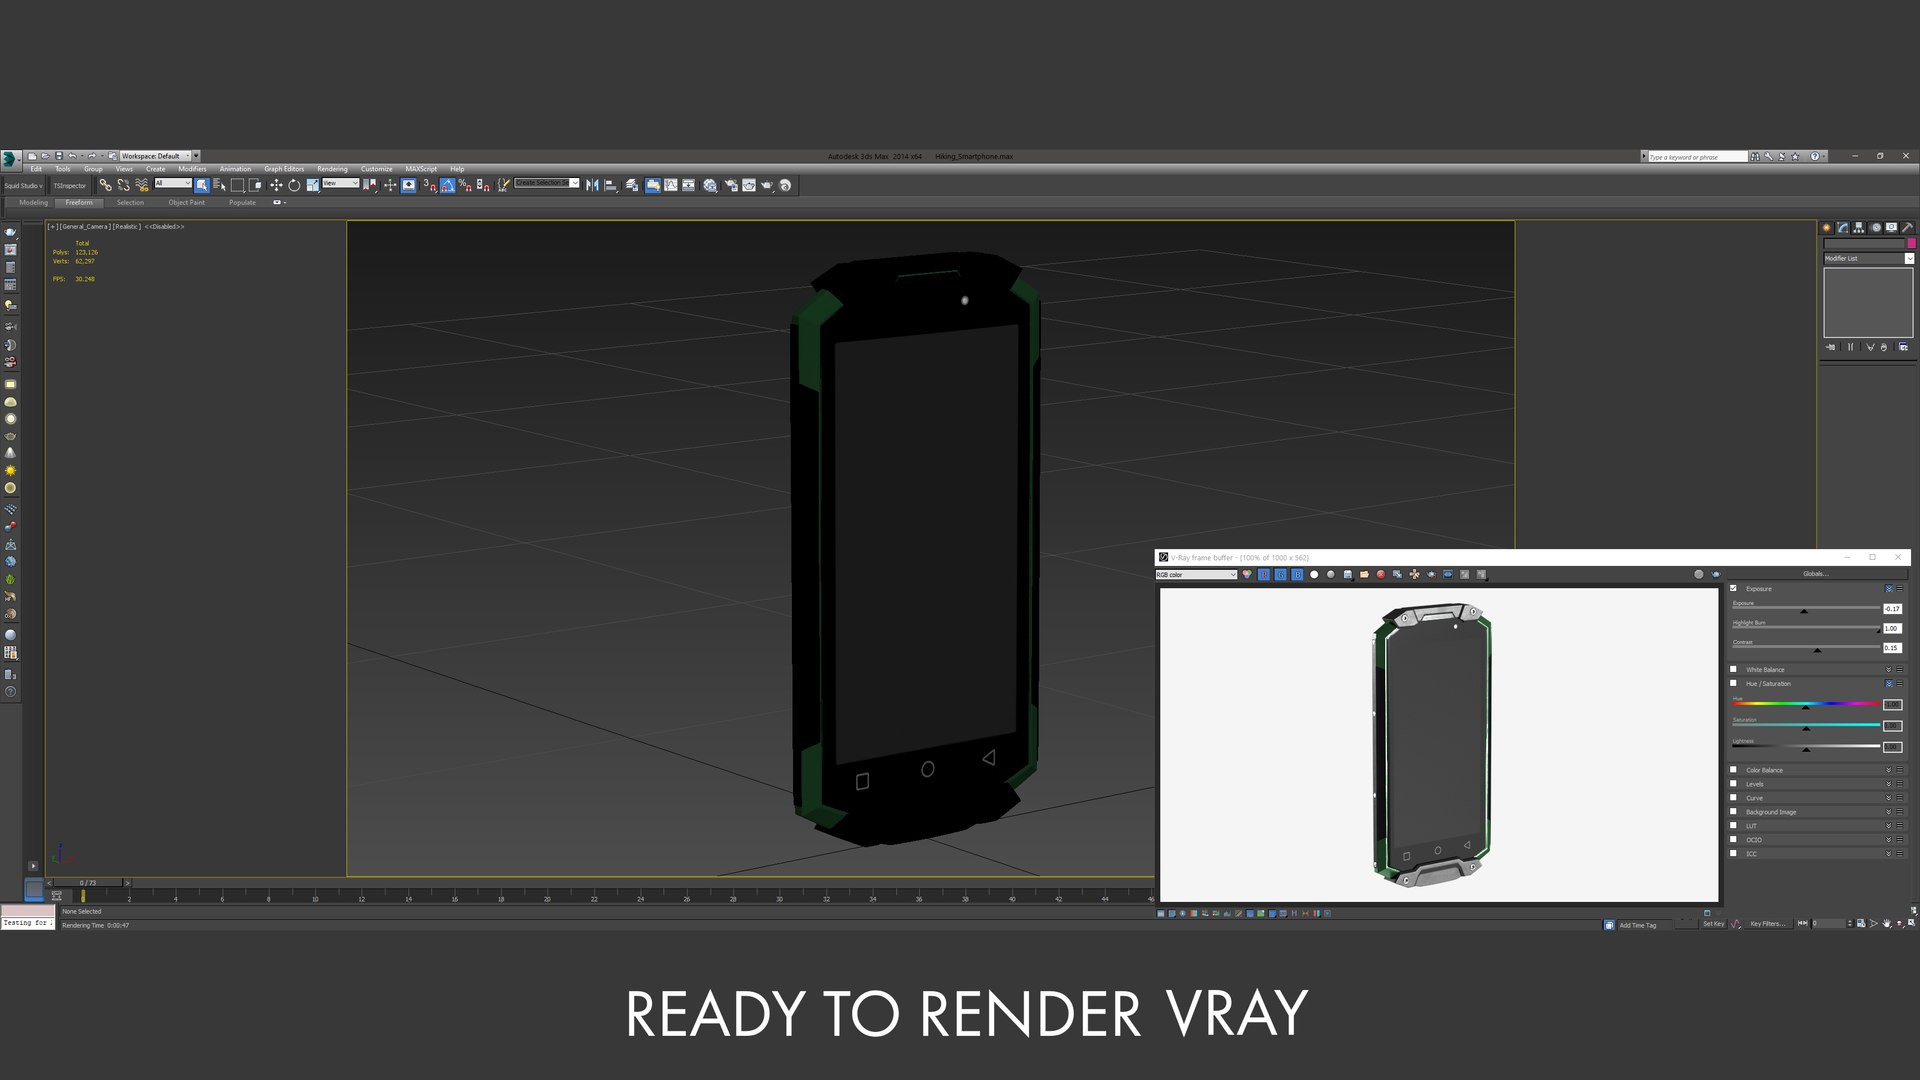Open the RGB color channel dropdown
This screenshot has height=1080, width=1920.
pos(1197,575)
